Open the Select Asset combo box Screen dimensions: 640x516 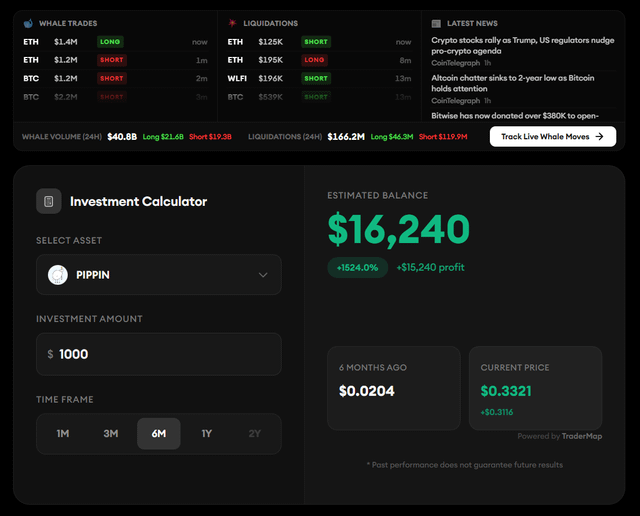pyautogui.click(x=159, y=275)
